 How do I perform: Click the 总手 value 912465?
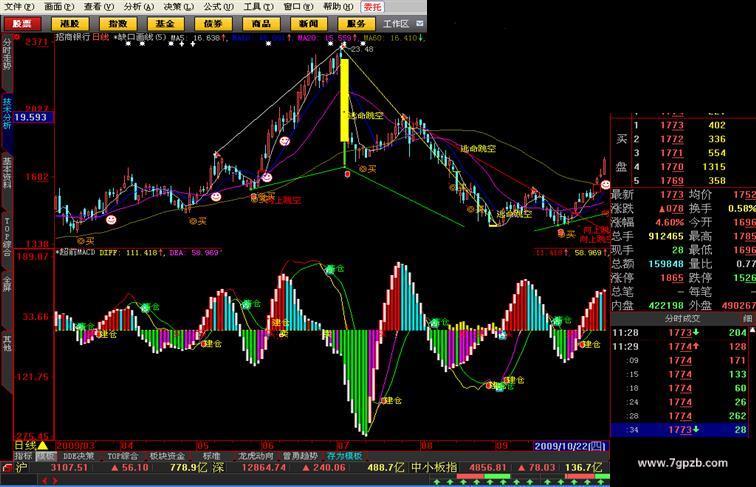(x=665, y=236)
